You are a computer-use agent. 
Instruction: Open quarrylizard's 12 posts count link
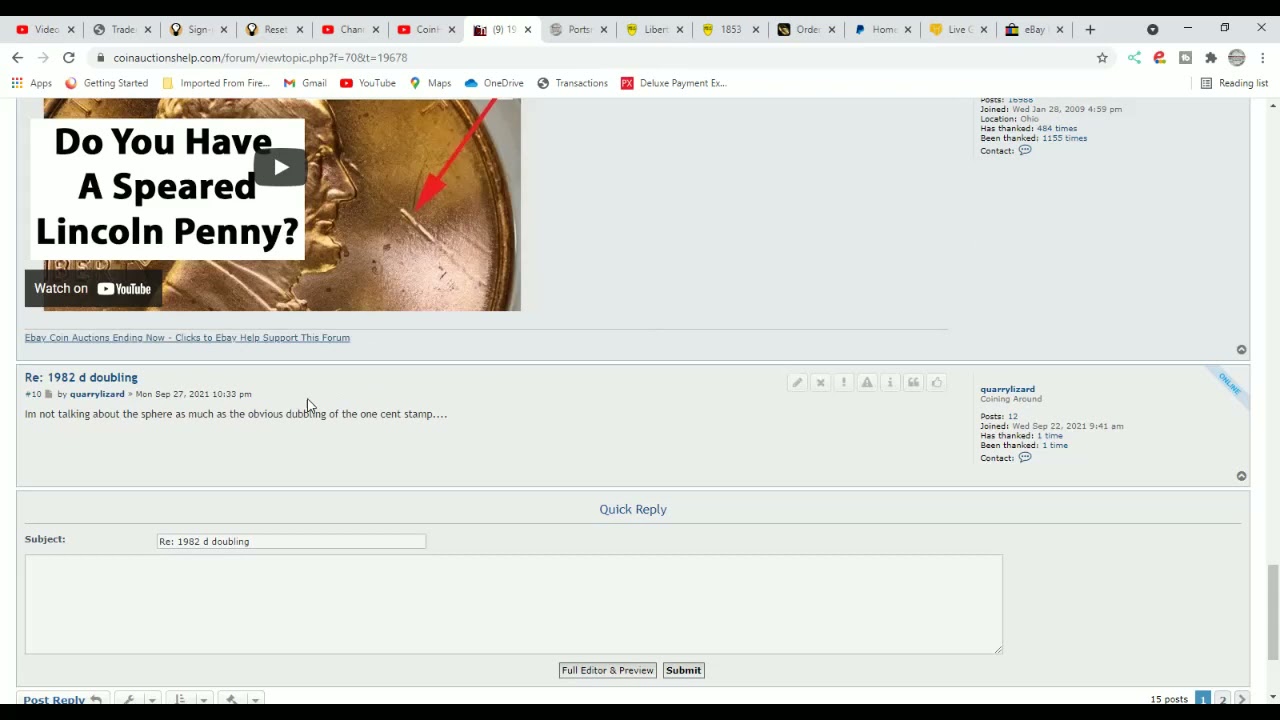1012,416
